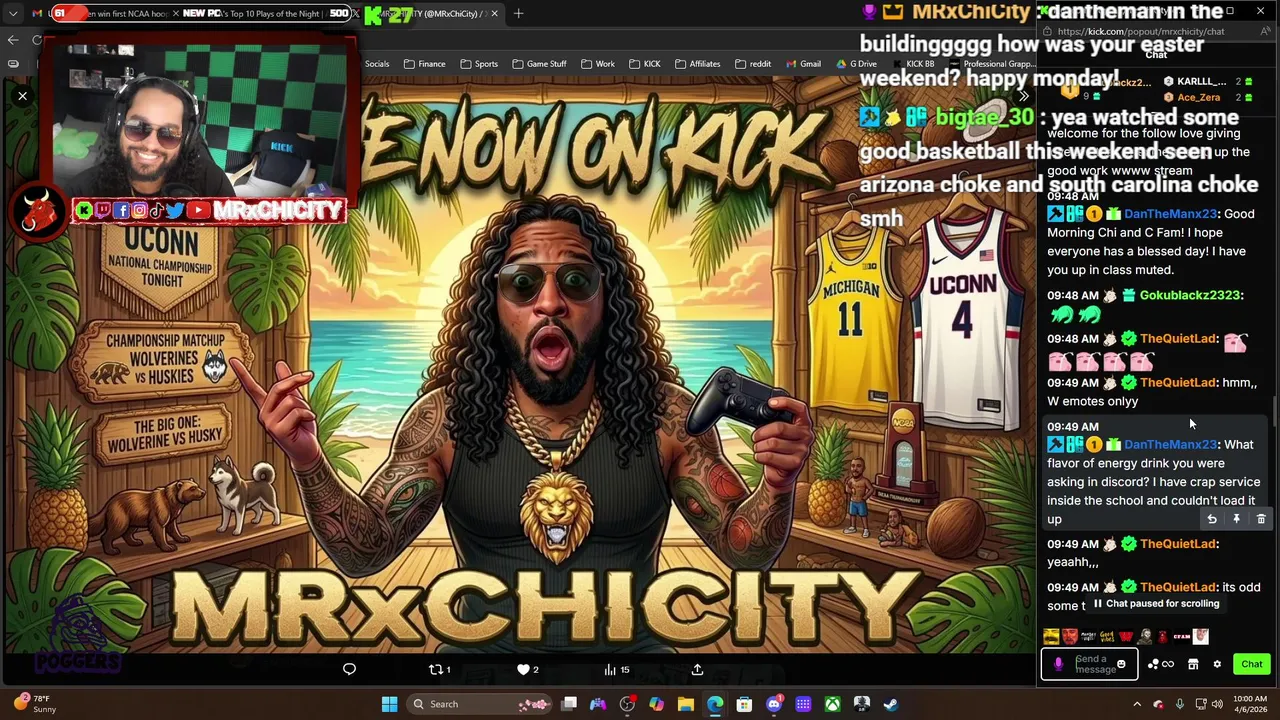
Task: Click DanTheManx23 username in Good Morning message
Action: [x=1171, y=214]
